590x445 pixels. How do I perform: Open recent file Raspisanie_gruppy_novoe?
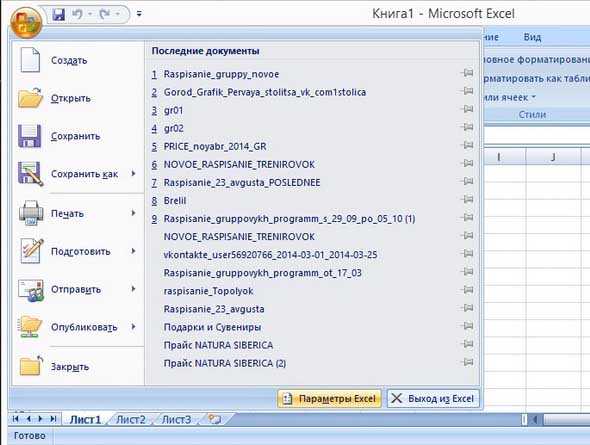point(221,74)
